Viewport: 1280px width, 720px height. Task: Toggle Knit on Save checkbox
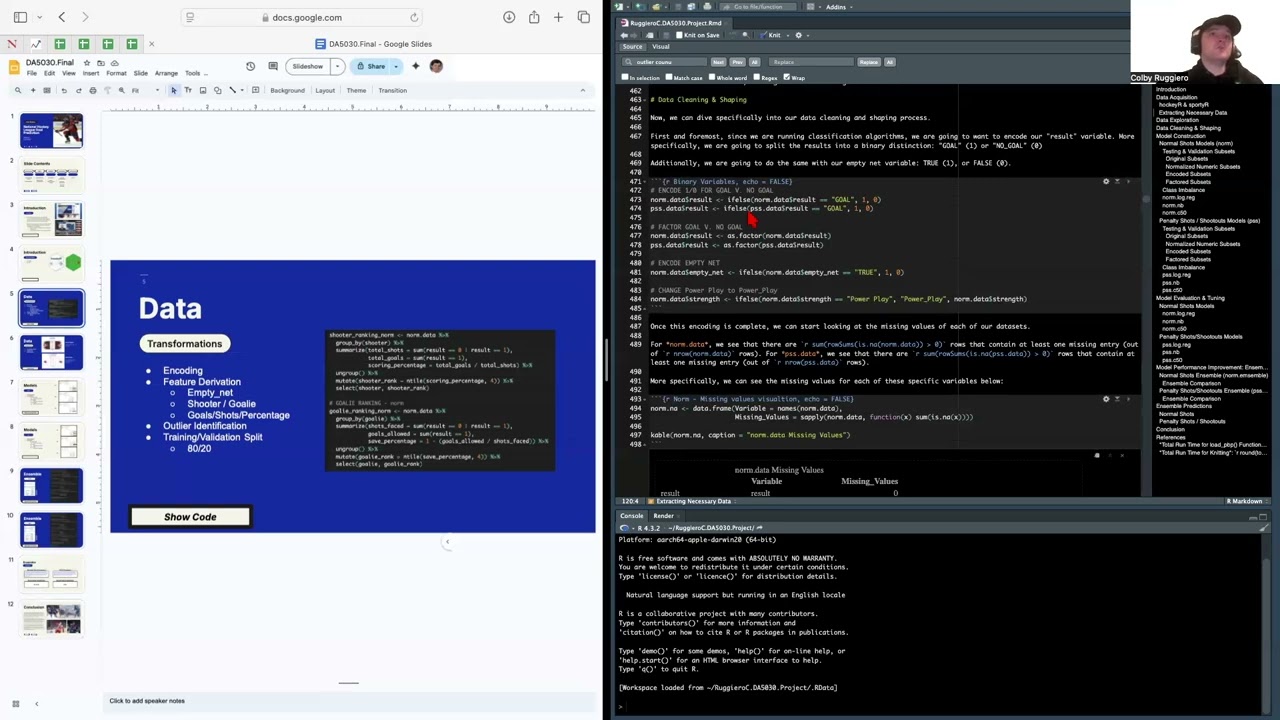680,35
